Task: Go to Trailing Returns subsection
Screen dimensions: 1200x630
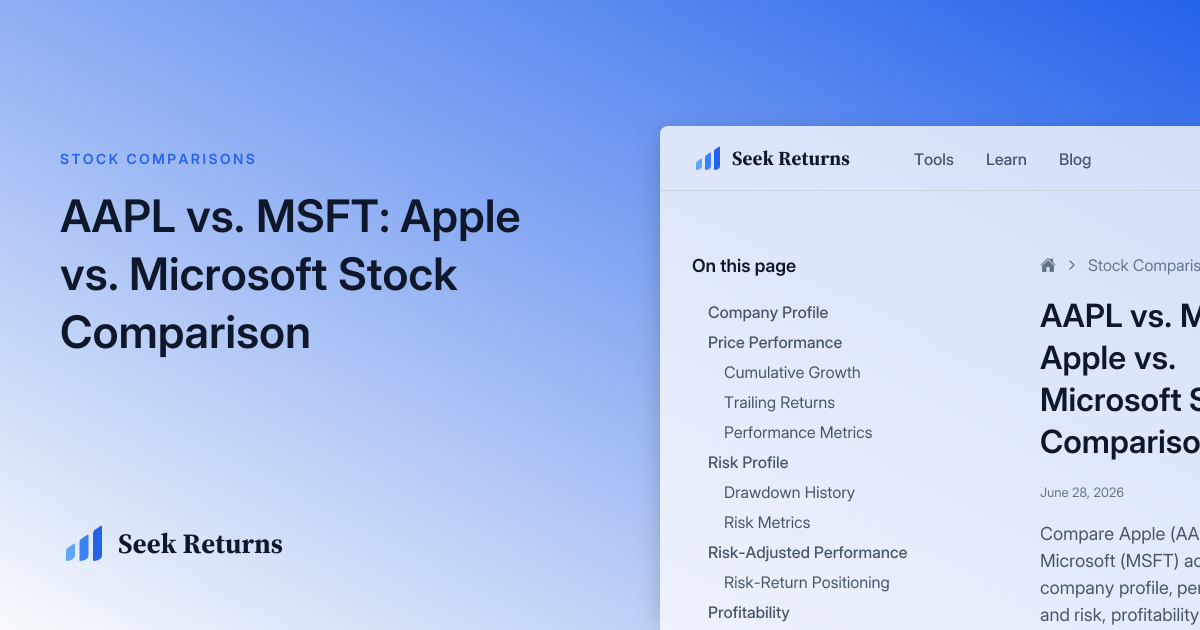Action: pyautogui.click(x=779, y=402)
